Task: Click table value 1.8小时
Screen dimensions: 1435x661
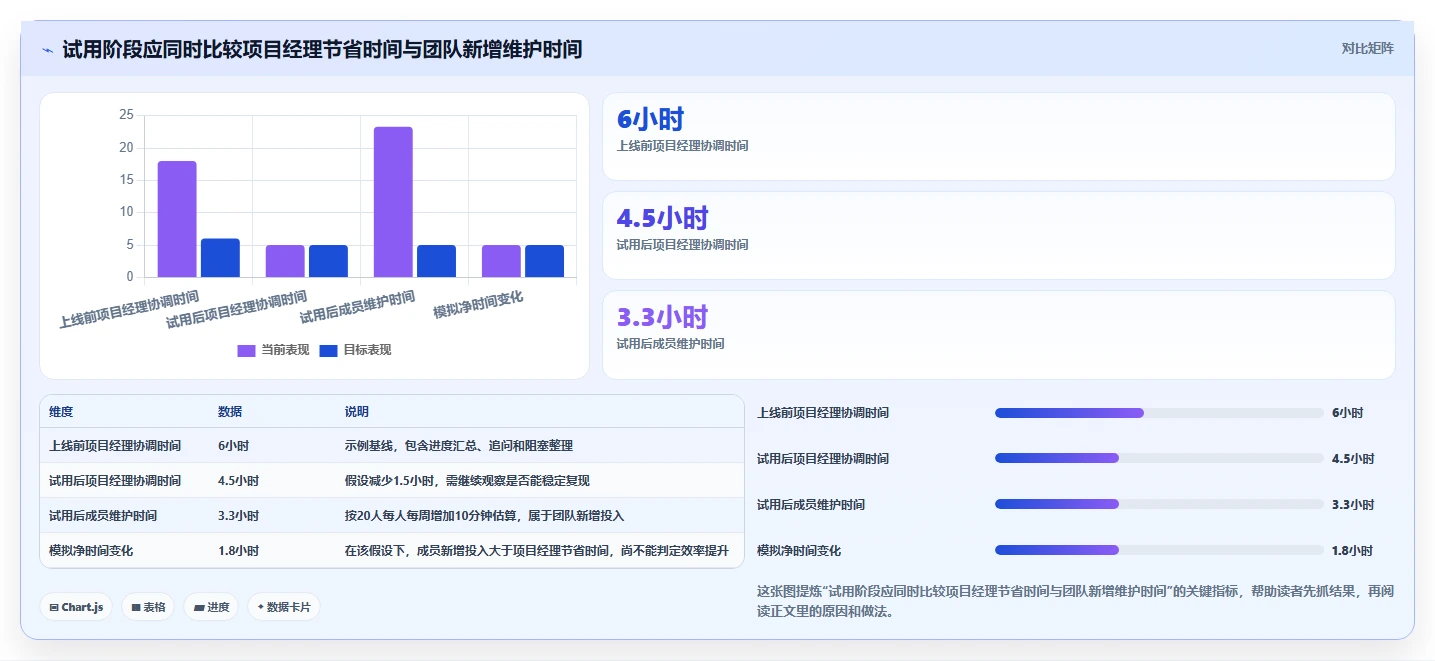Action: click(238, 551)
